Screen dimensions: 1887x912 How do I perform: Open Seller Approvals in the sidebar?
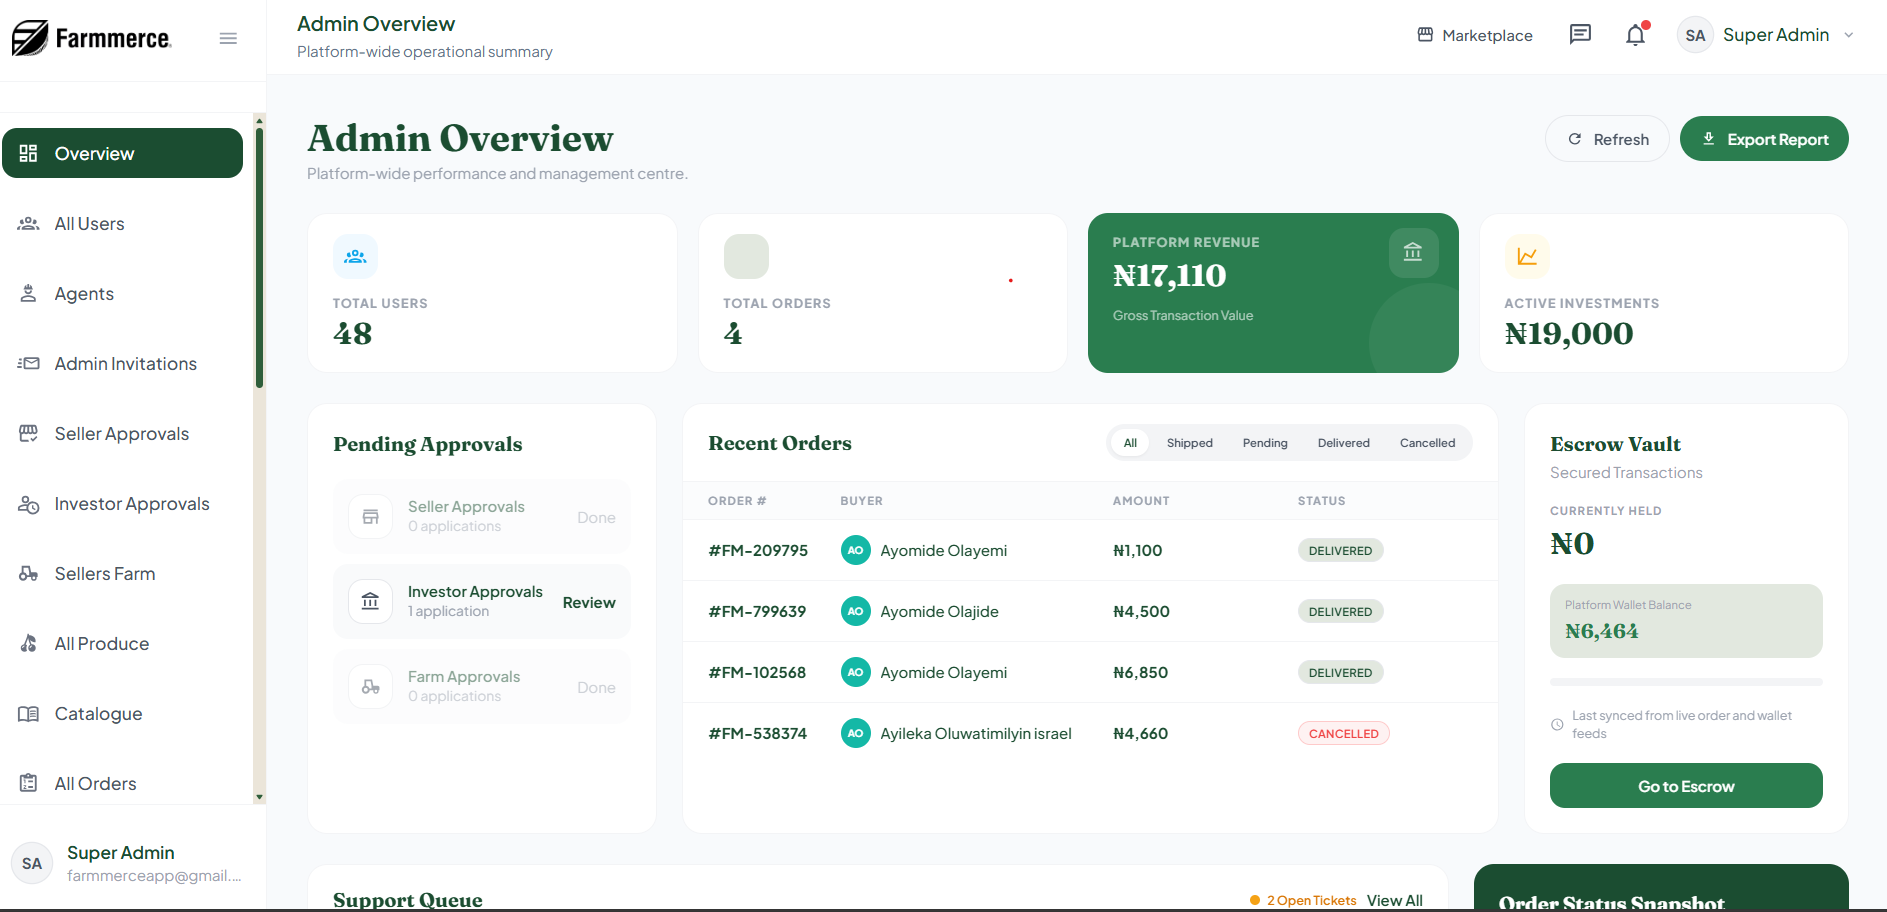click(122, 433)
